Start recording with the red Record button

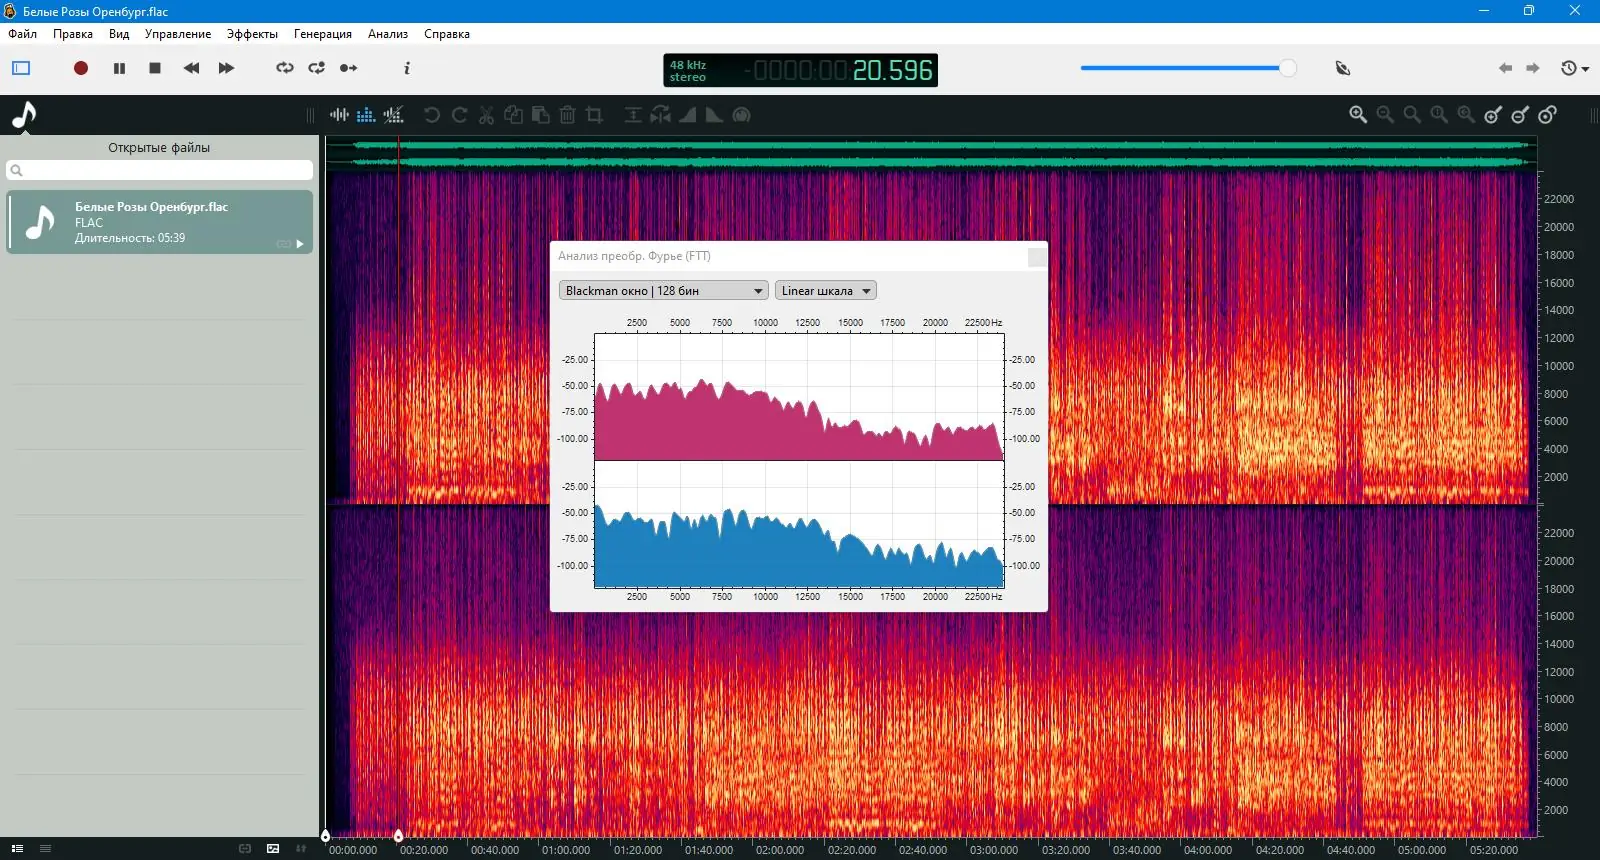click(x=81, y=68)
